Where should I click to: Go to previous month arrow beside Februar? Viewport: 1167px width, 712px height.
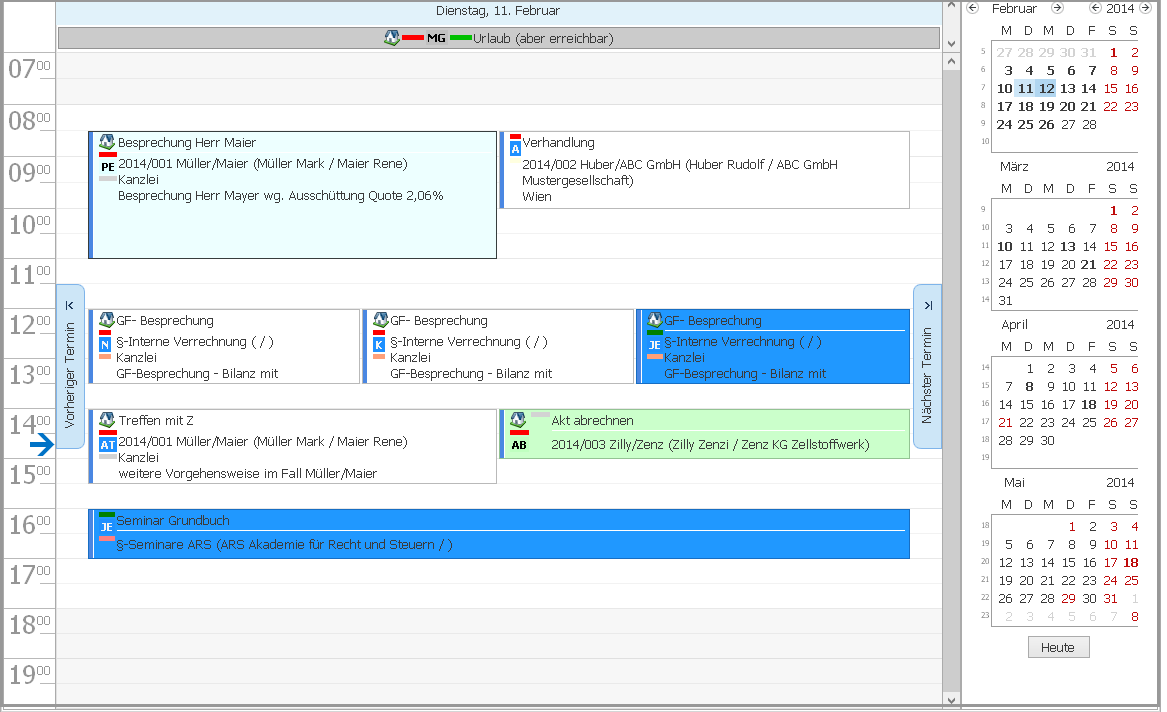coord(972,8)
